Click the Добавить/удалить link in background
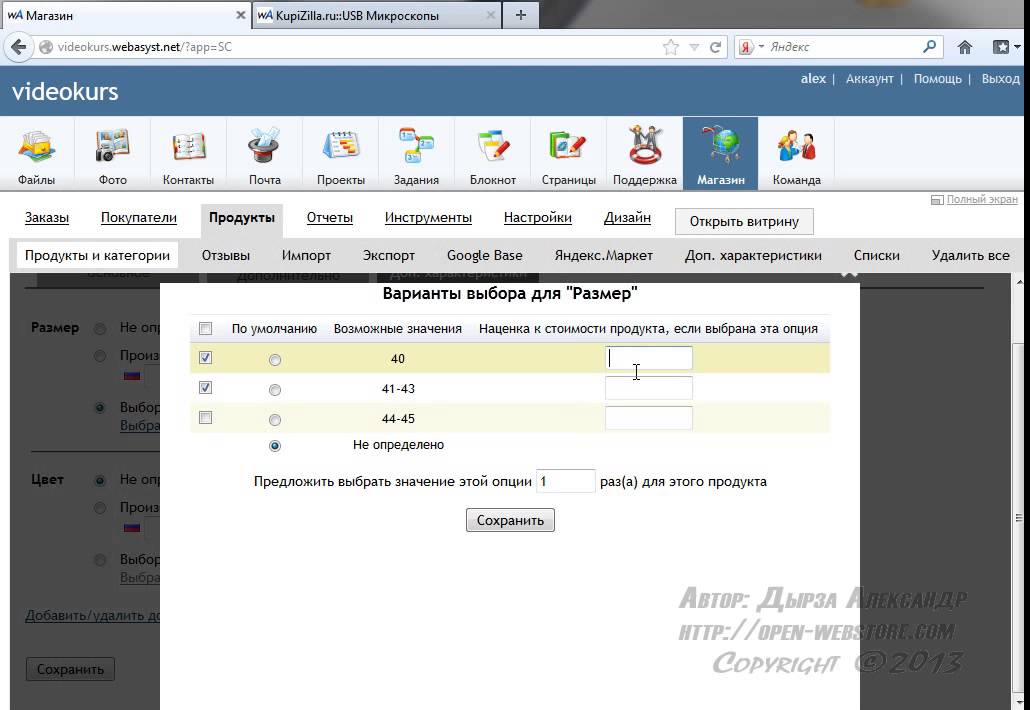This screenshot has height=710, width=1030. 93,615
